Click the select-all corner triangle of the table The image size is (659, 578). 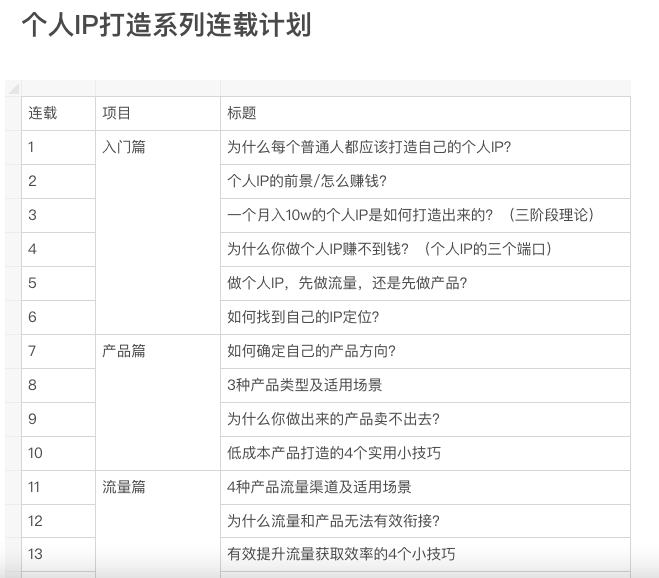13,88
